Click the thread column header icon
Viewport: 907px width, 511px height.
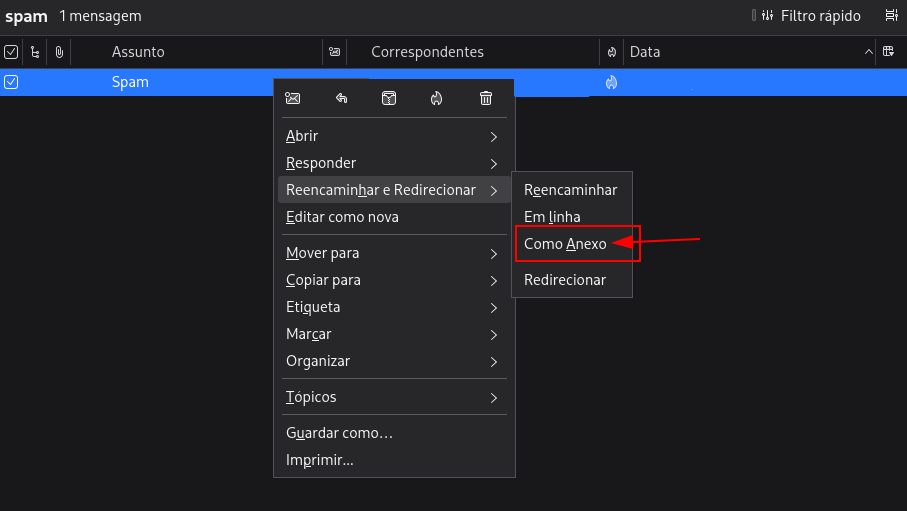tap(35, 52)
